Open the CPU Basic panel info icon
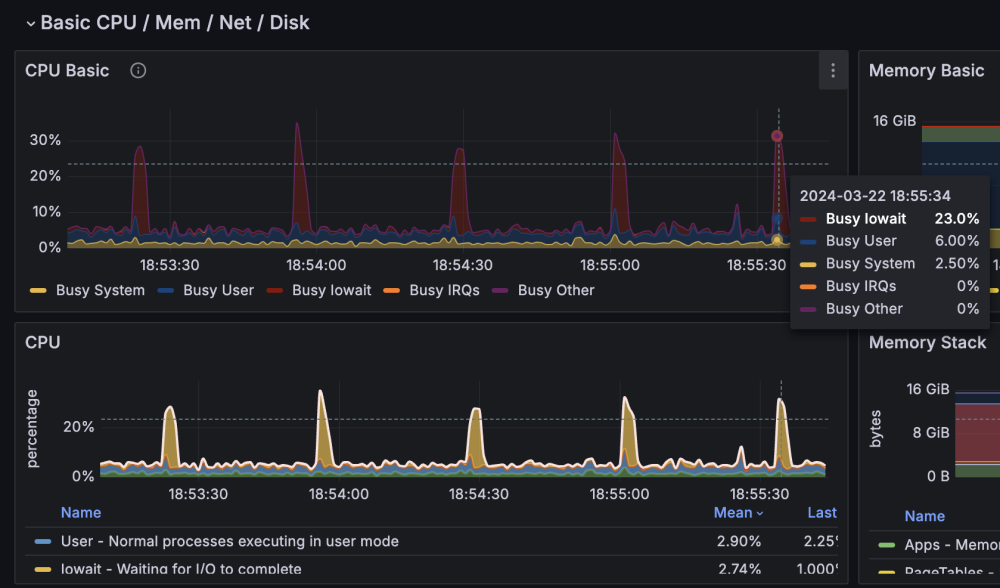The height and width of the screenshot is (588, 1000). point(138,70)
